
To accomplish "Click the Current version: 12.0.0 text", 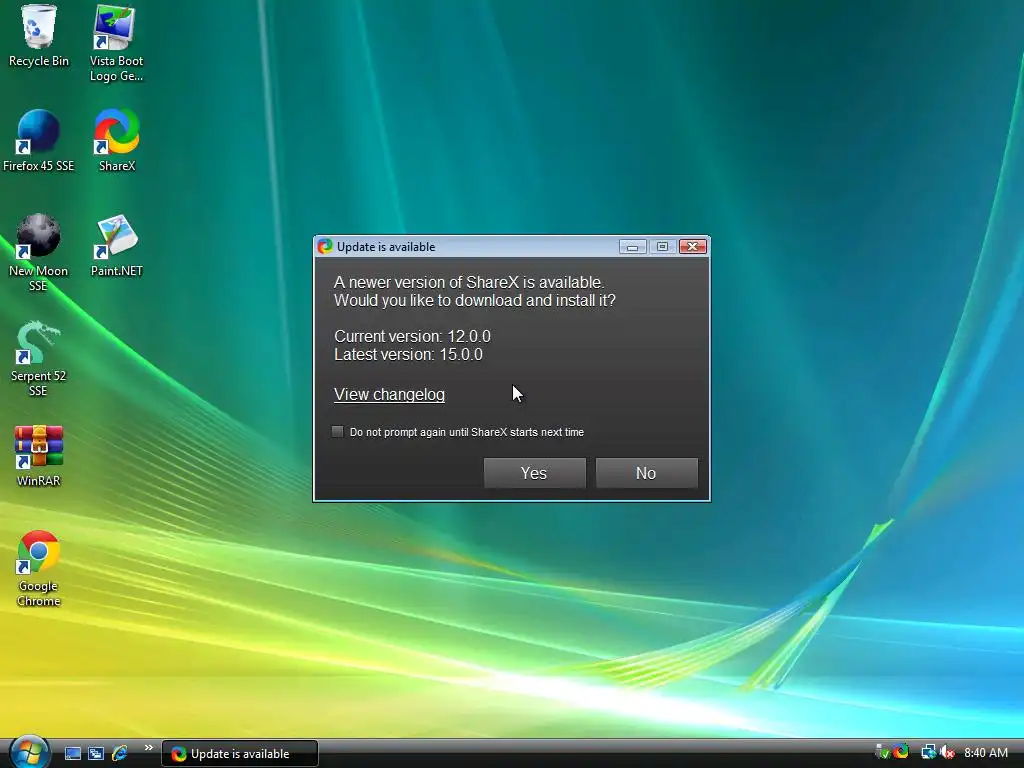I will tap(412, 336).
